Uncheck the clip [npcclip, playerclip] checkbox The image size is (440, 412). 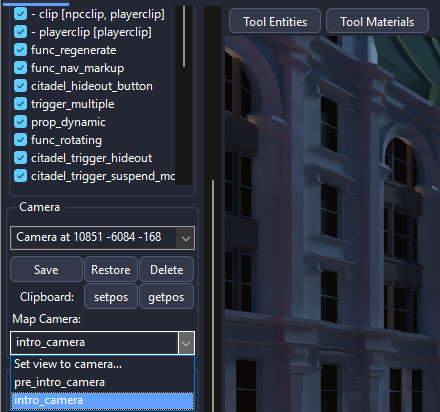click(x=20, y=14)
